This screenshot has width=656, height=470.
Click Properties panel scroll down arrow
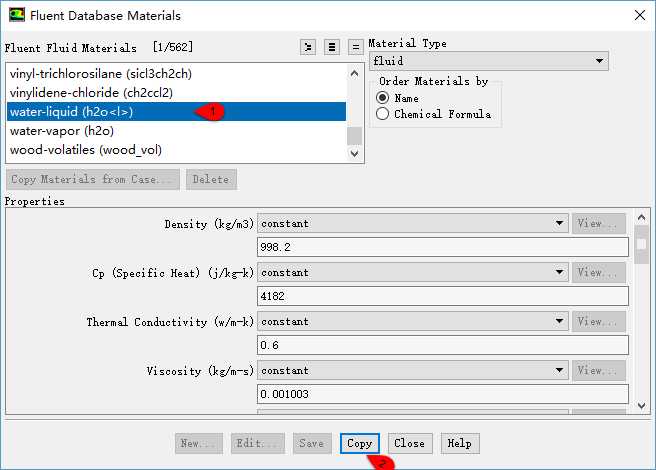point(641,405)
